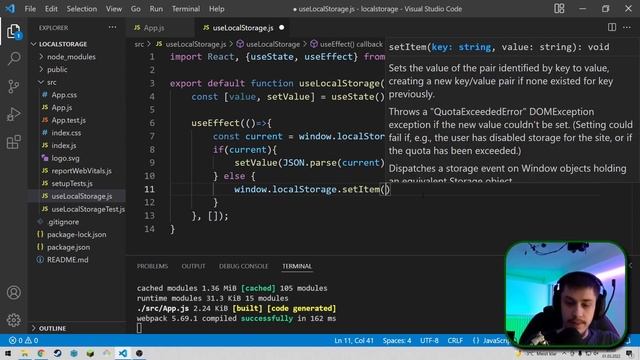
Task: Open the Search view in activity bar
Action: point(13,58)
